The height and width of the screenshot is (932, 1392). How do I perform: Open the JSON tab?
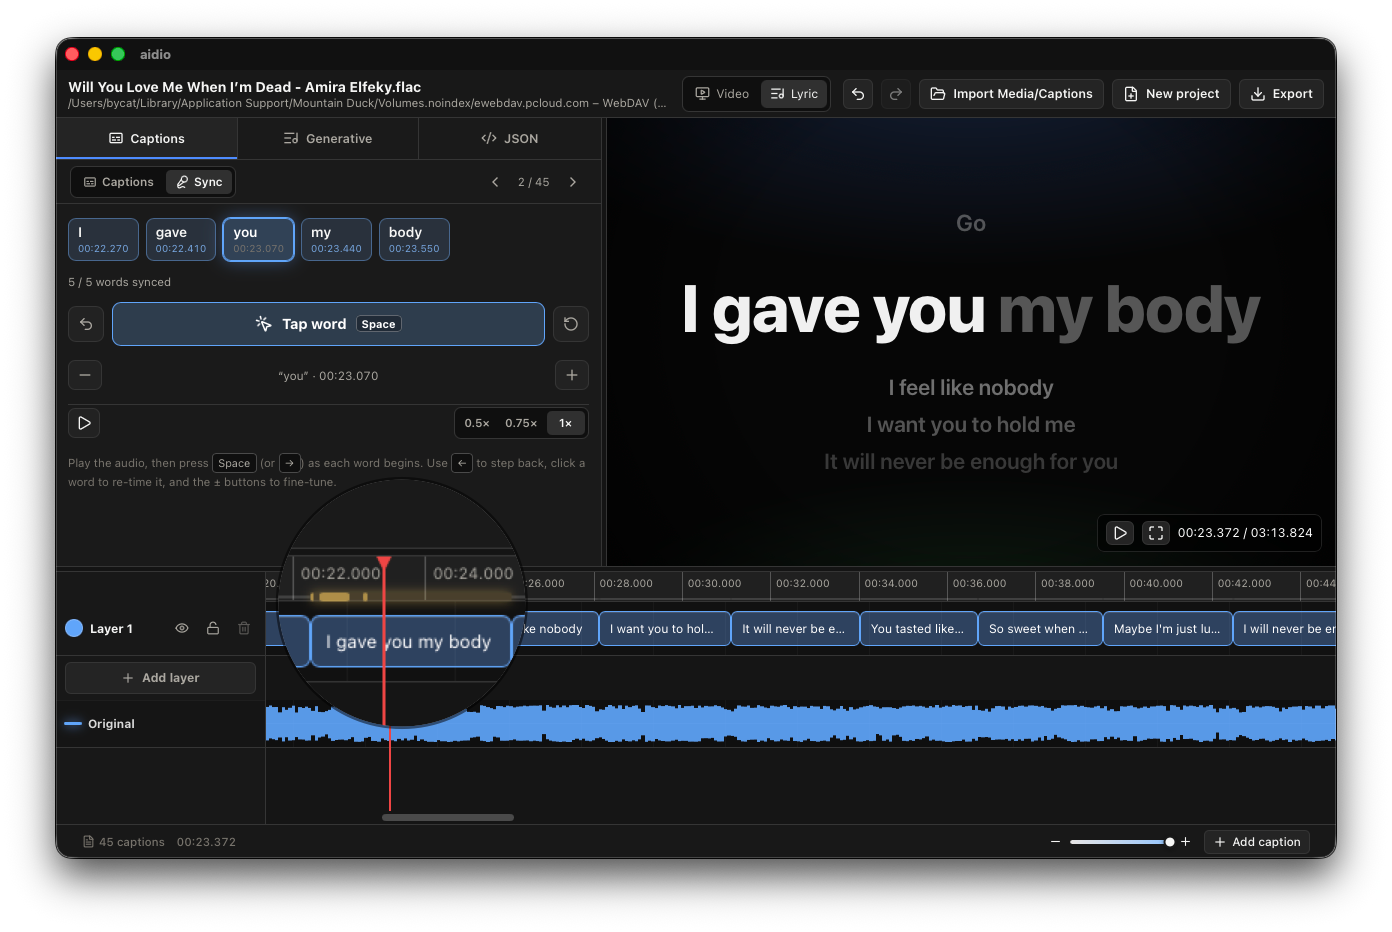tap(510, 139)
